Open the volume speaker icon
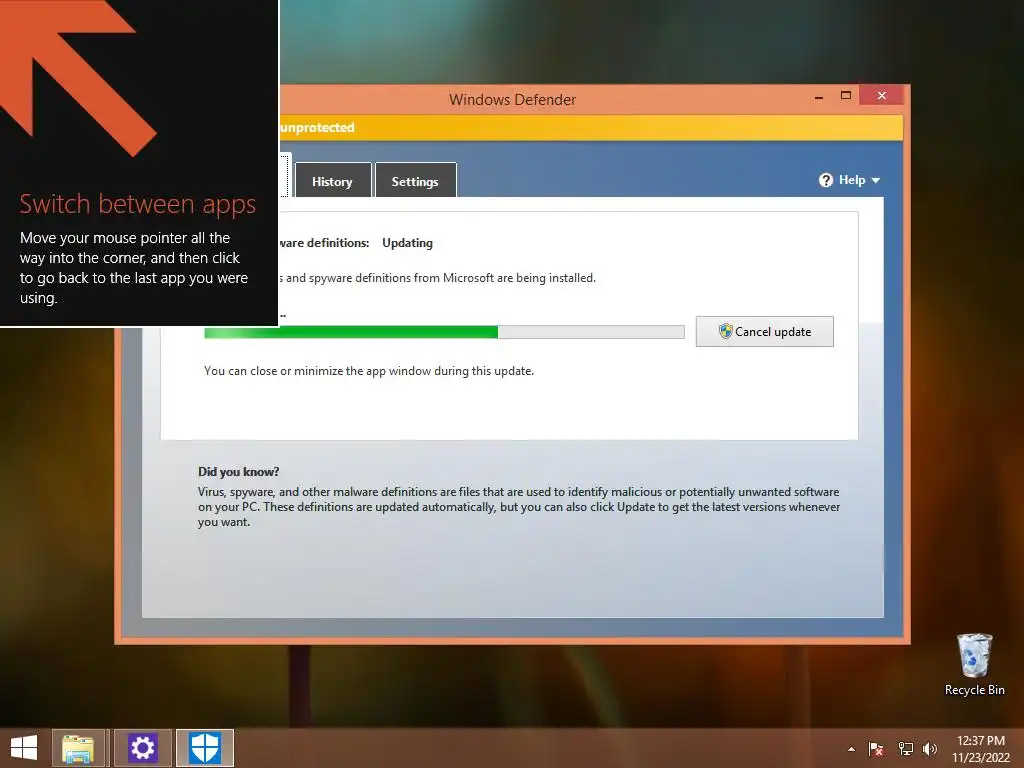Screen dimensions: 1024x768 930,748
